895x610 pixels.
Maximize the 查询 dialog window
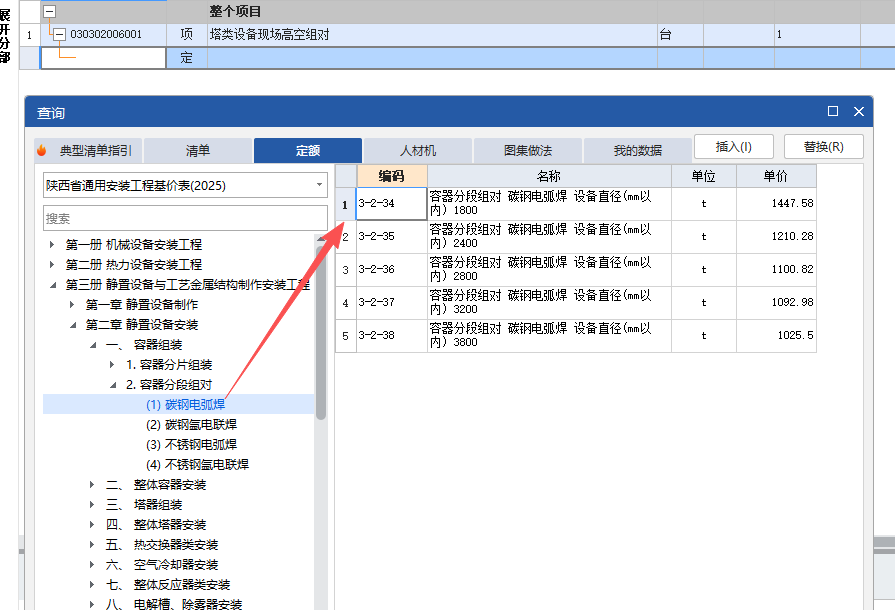(x=833, y=111)
